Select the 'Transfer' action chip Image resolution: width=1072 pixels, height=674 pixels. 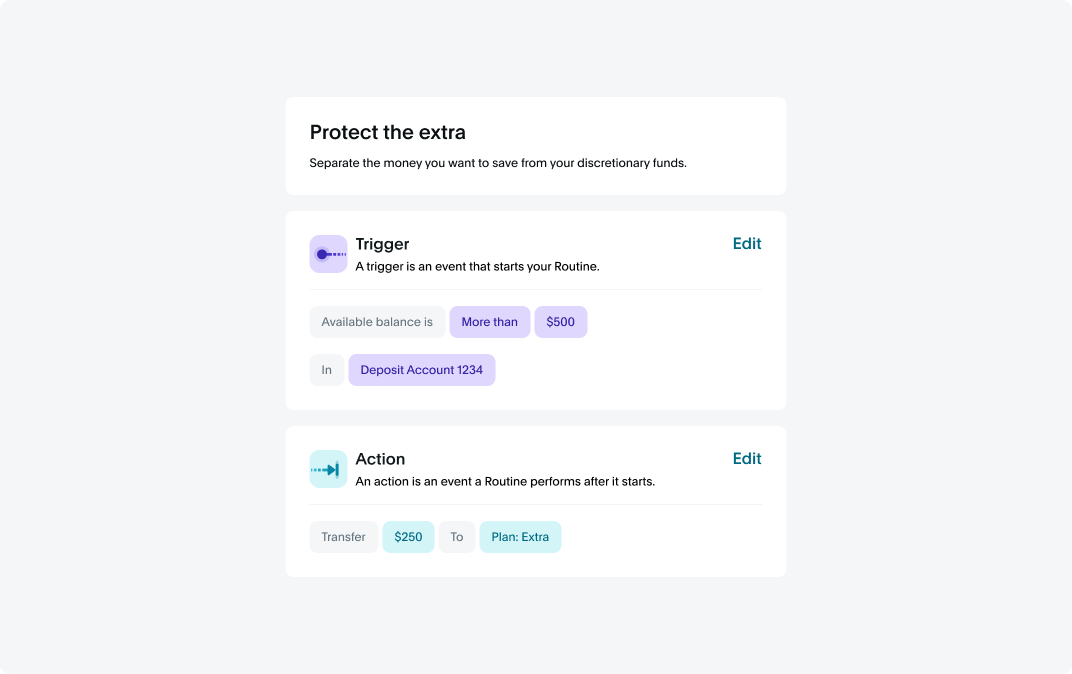coord(344,537)
